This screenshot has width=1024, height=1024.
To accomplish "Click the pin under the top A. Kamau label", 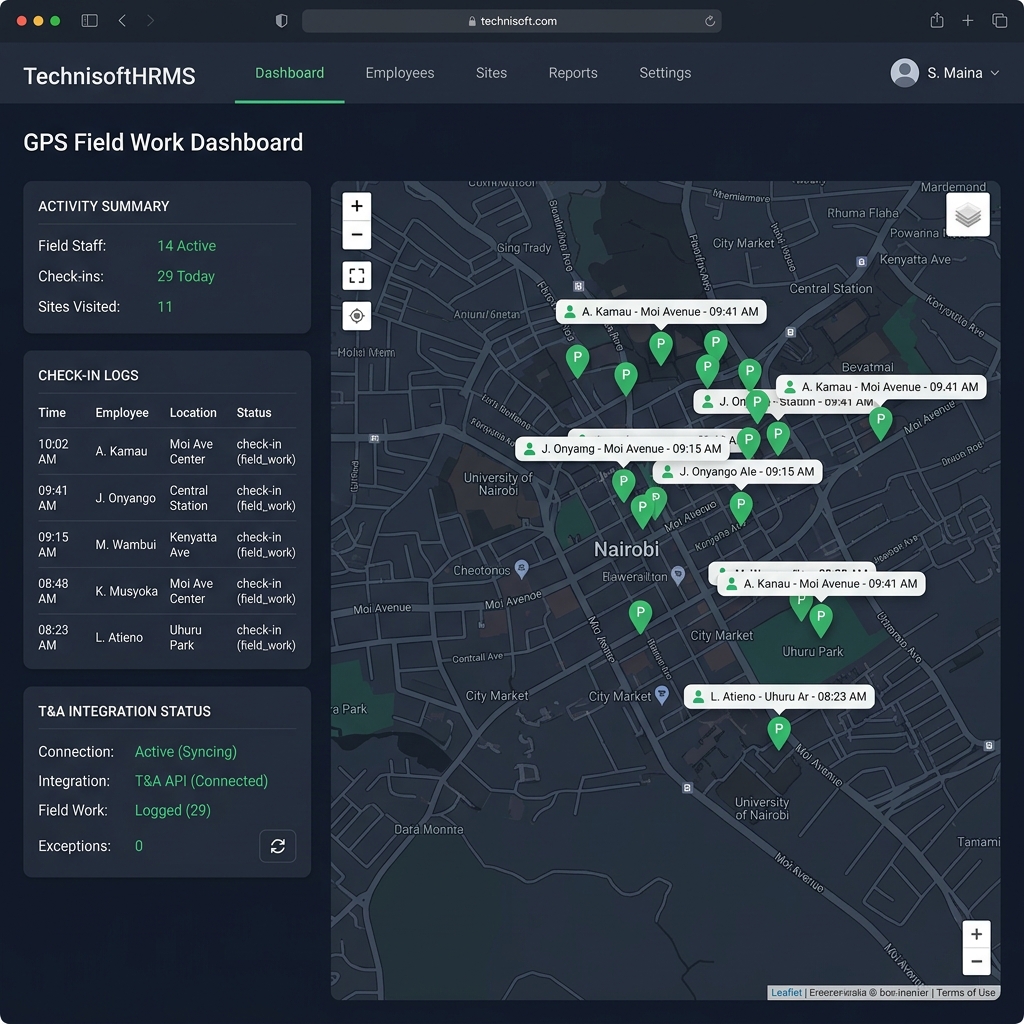I will [x=661, y=347].
